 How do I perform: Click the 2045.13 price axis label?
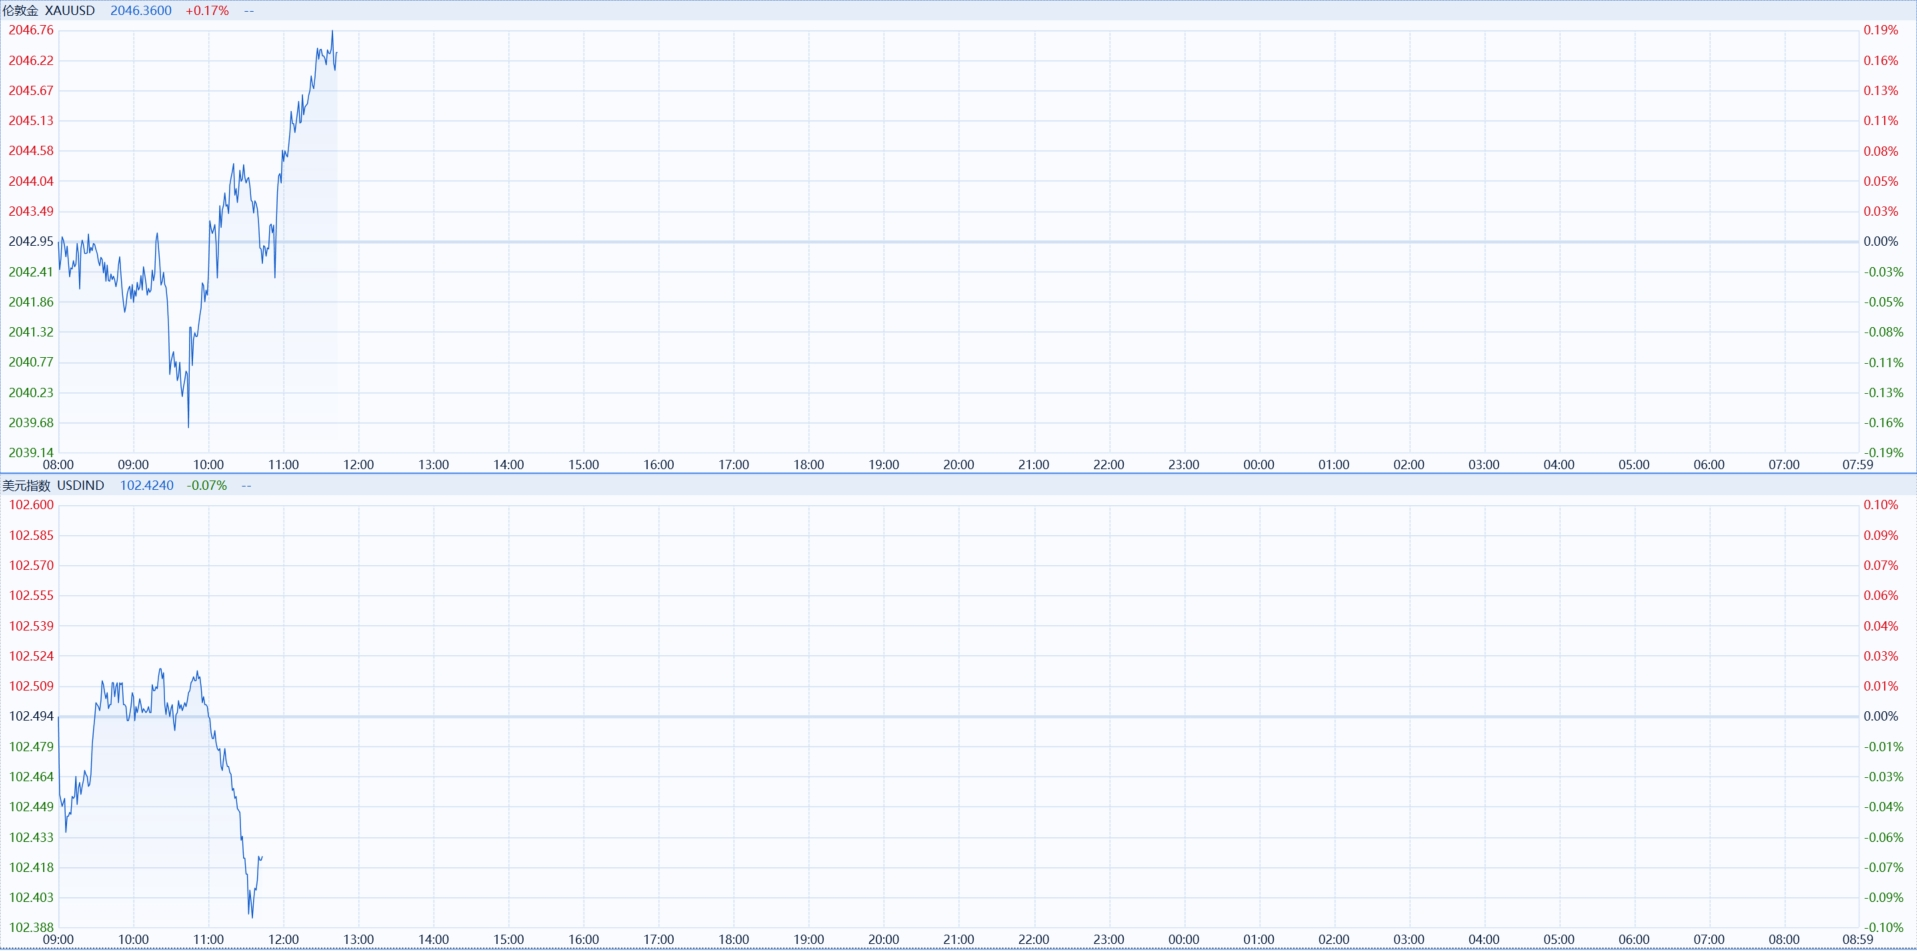pos(31,121)
